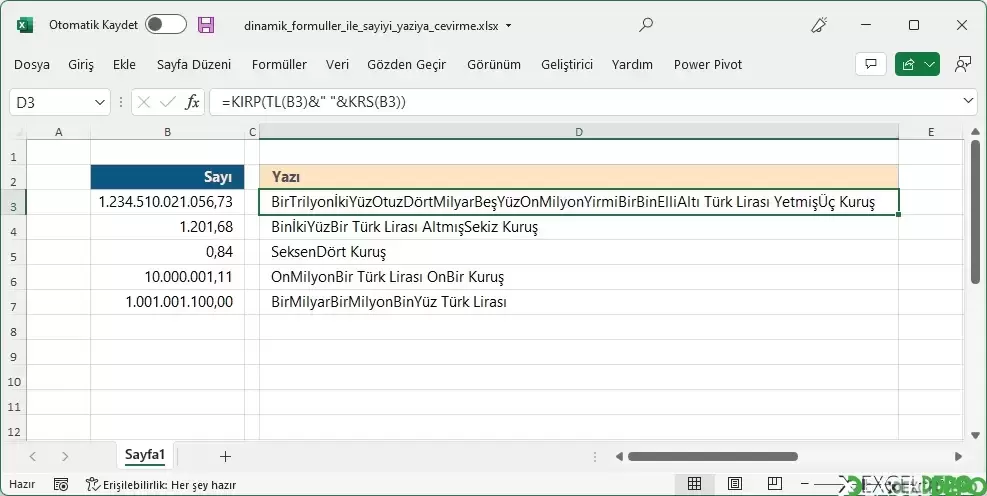
Task: Click horizontal scrollbar right arrow
Action: [x=958, y=456]
